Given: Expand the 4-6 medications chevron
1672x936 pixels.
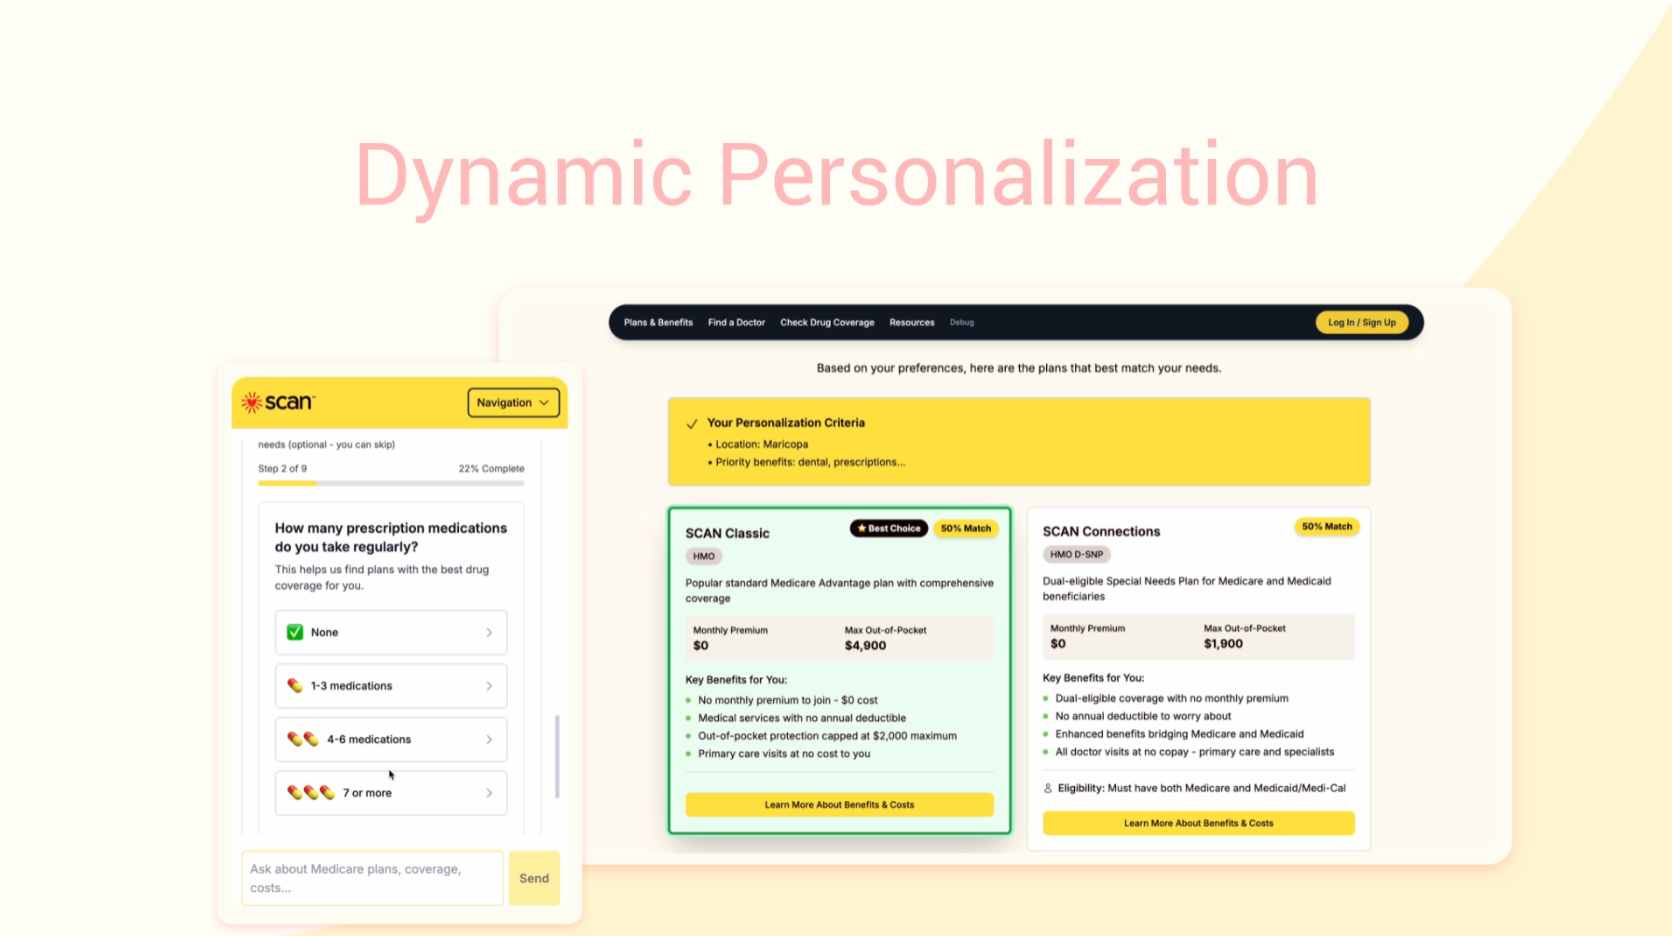Looking at the screenshot, I should 489,739.
